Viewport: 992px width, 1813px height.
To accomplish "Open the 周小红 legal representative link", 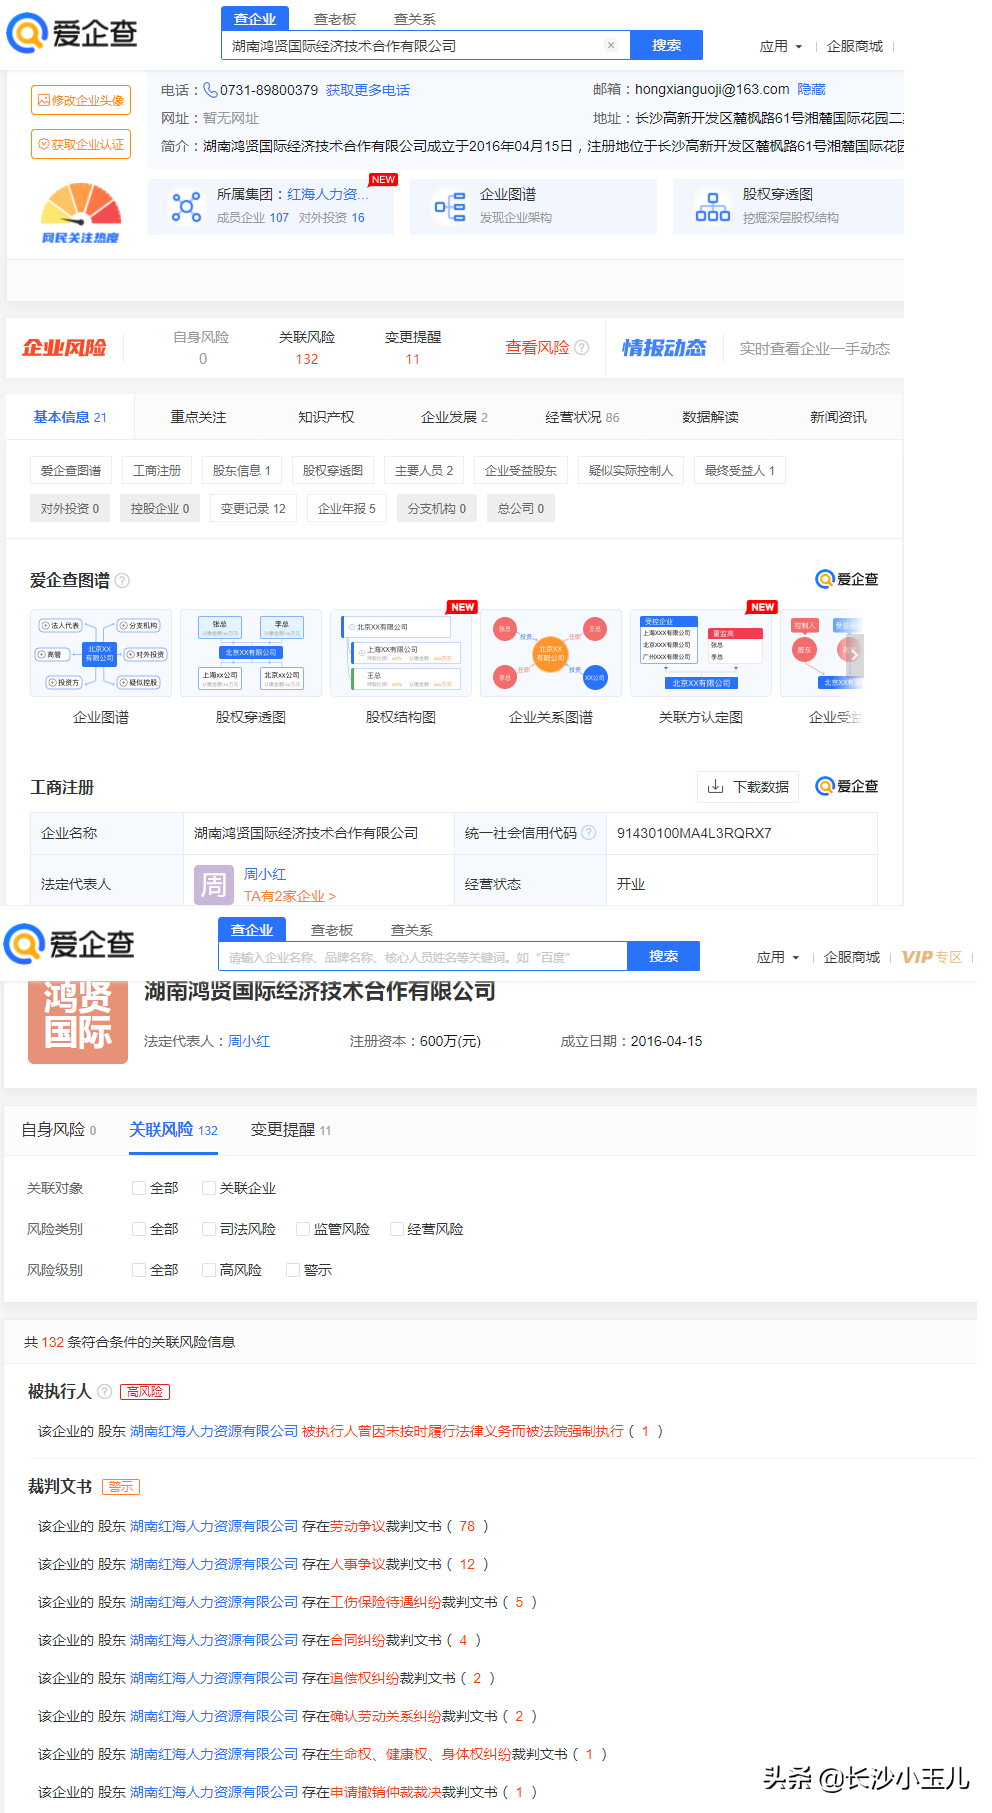I will click(265, 874).
